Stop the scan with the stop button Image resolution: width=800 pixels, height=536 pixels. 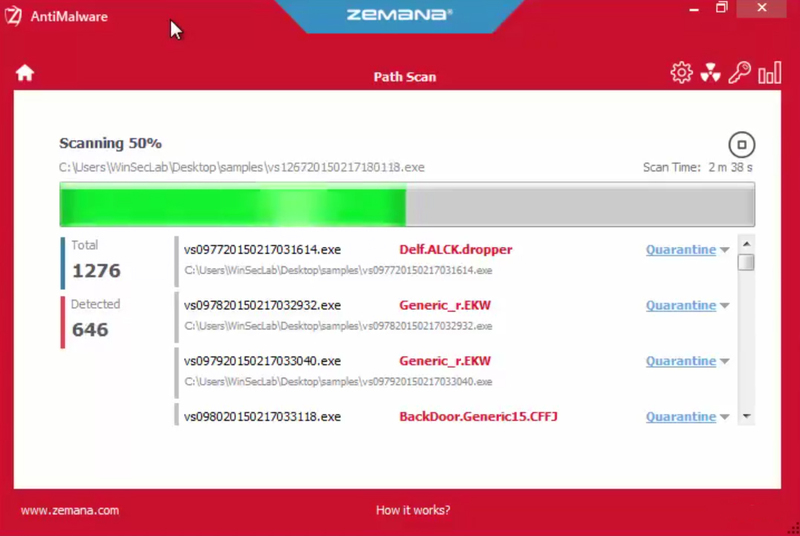tap(741, 145)
